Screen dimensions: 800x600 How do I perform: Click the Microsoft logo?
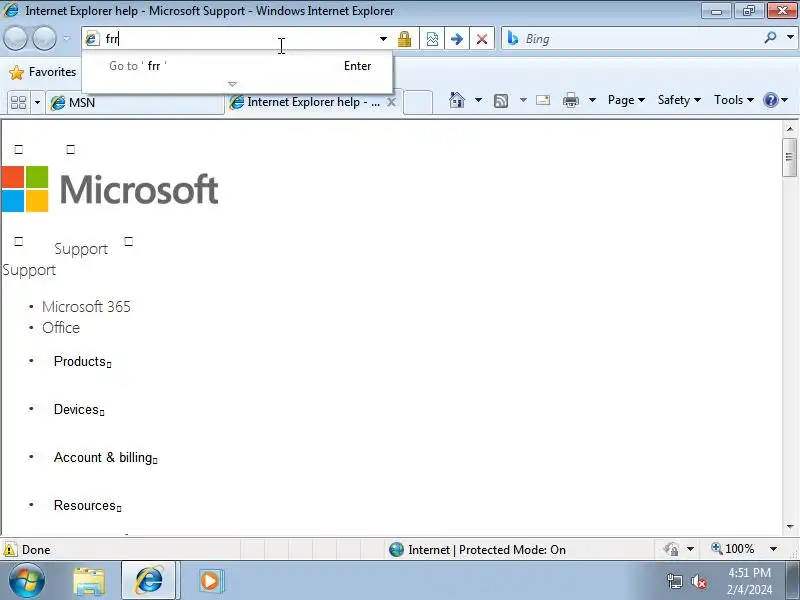(110, 189)
